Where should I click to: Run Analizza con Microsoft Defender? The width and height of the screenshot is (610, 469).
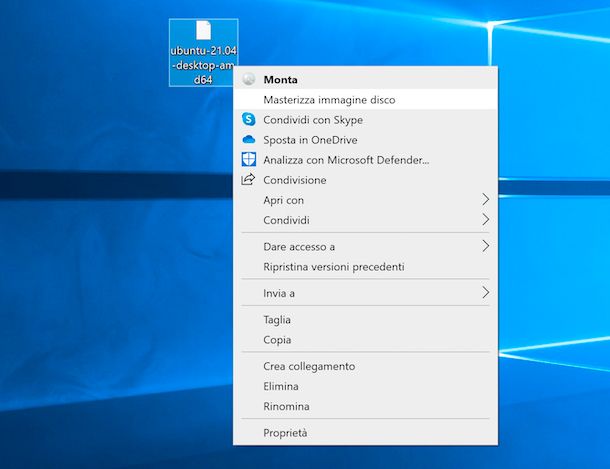[365, 160]
